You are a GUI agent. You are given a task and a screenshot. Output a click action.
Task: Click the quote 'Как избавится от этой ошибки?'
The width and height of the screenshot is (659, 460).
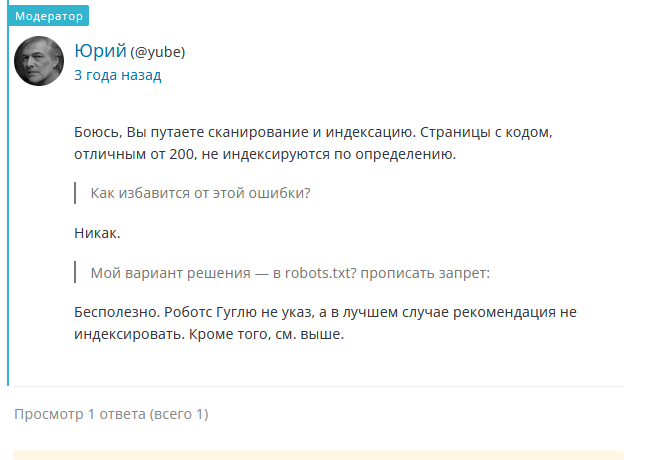coord(200,193)
